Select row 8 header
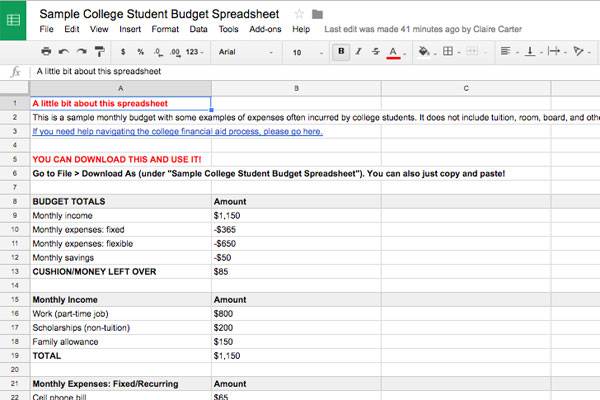The image size is (600, 400). (15, 201)
